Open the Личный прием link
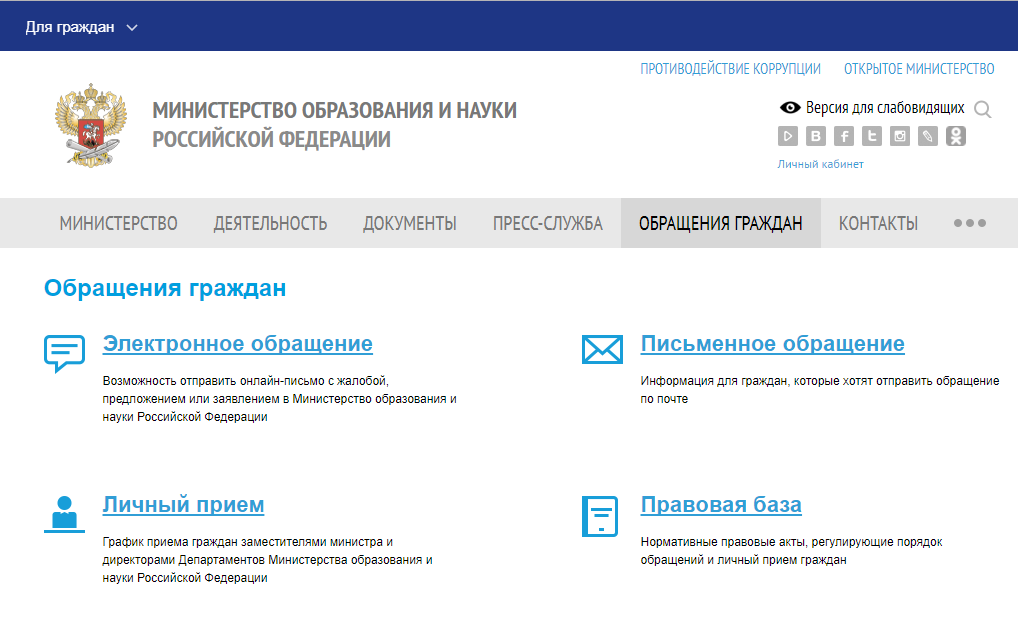This screenshot has height=638, width=1018. point(183,505)
